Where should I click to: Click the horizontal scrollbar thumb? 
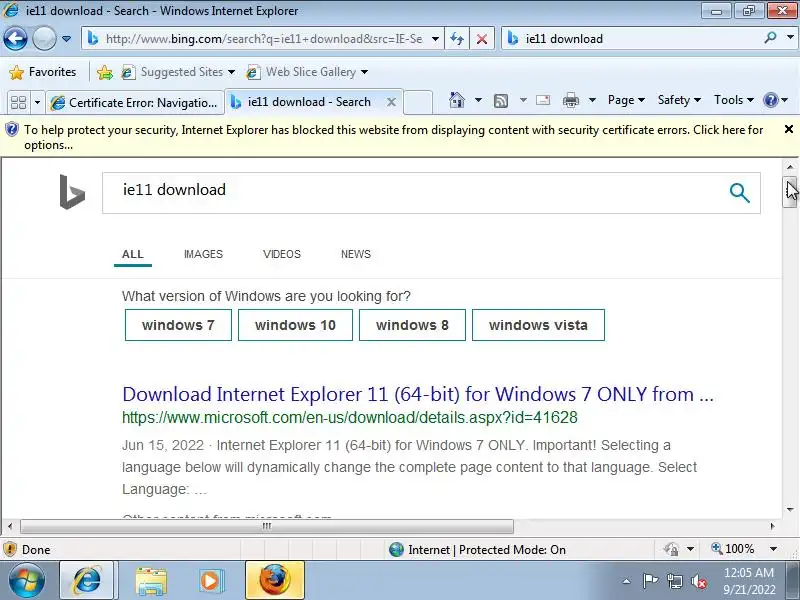click(267, 526)
